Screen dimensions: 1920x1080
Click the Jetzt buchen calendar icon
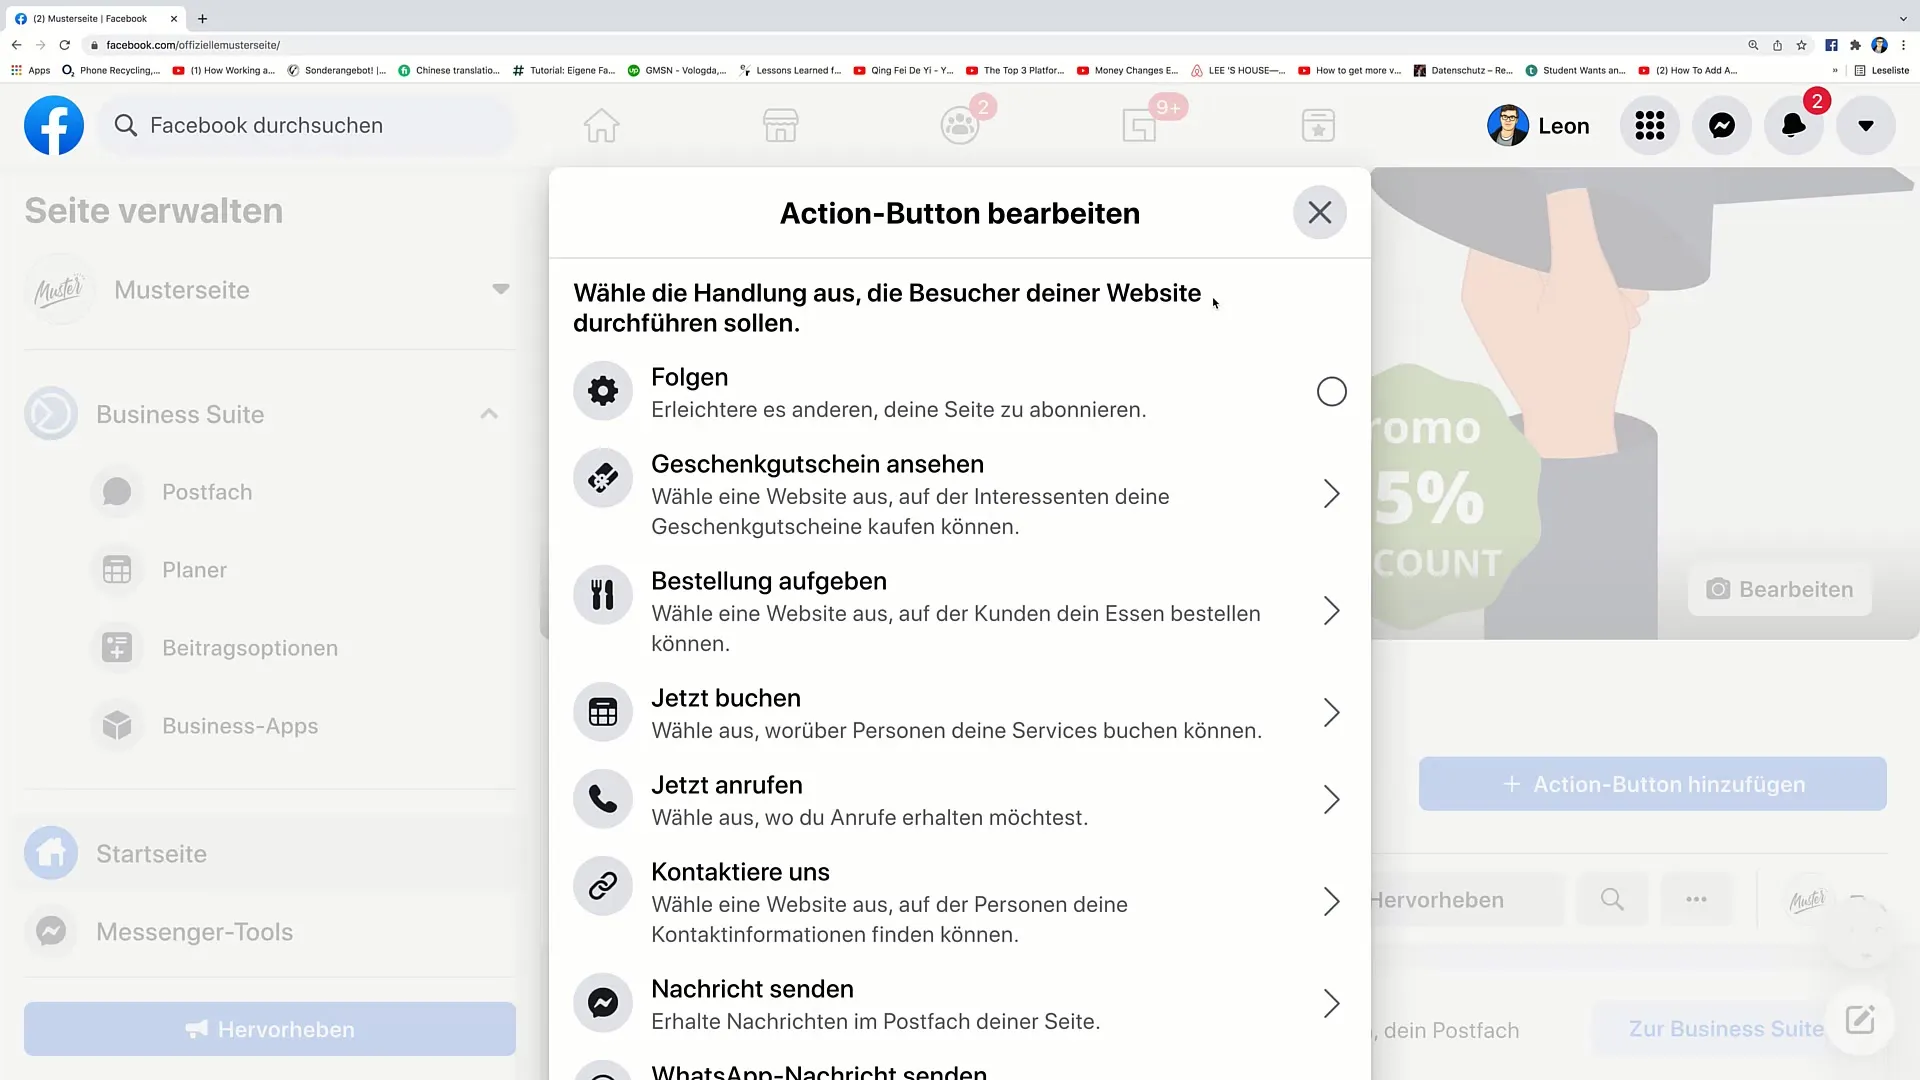602,712
